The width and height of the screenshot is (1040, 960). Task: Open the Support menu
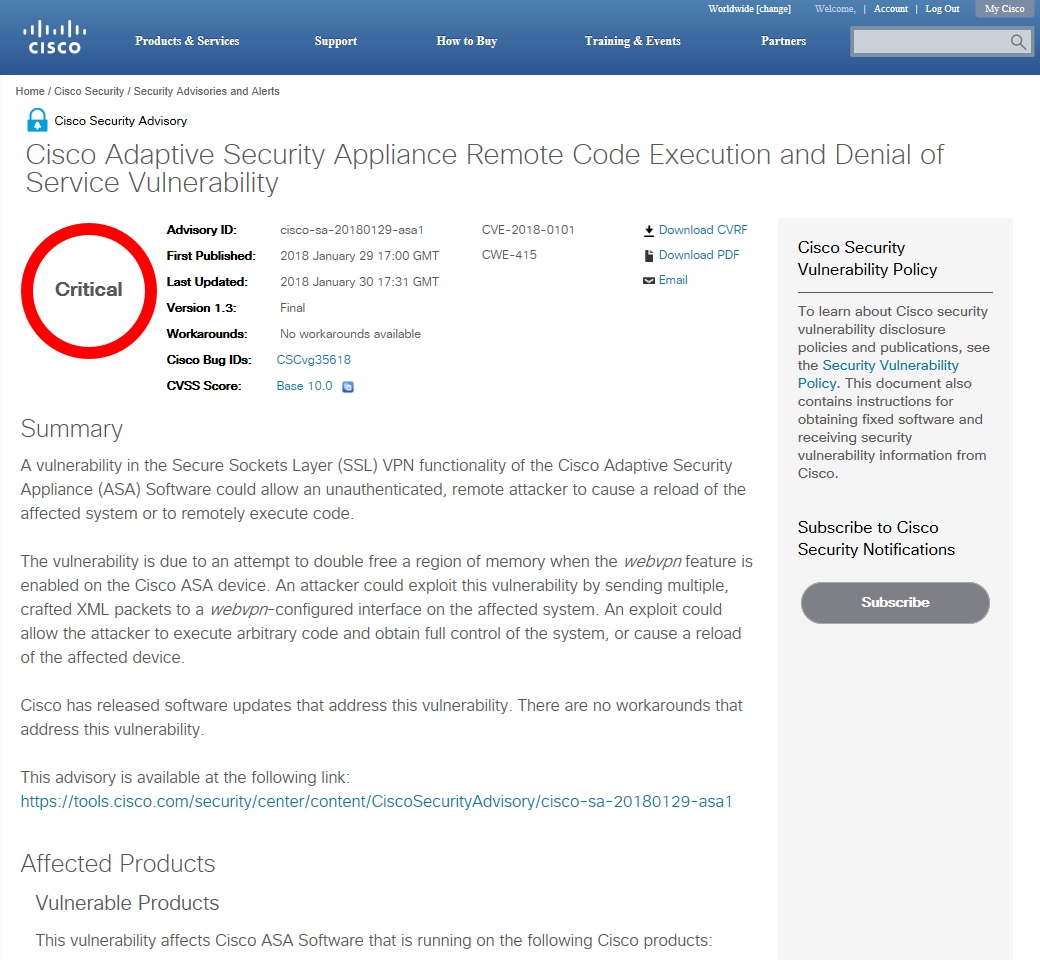tap(335, 41)
